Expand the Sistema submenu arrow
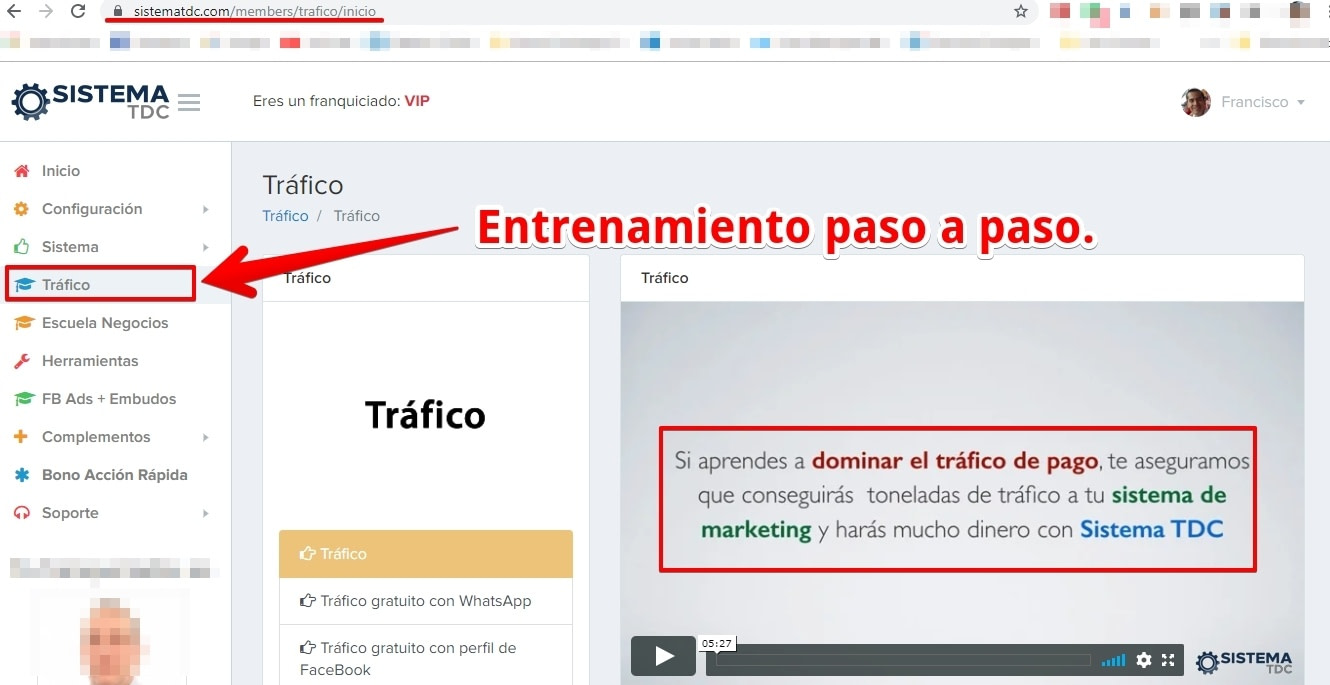 (205, 247)
